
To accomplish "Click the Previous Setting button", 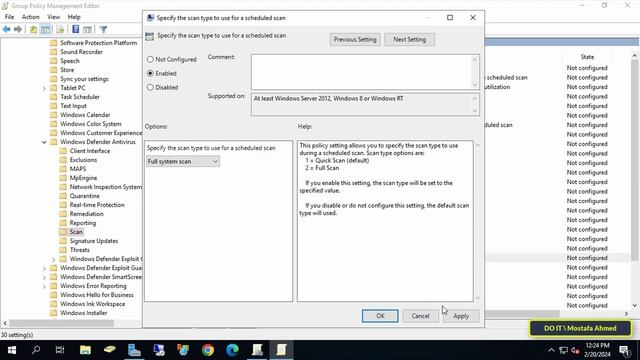I will click(x=355, y=40).
